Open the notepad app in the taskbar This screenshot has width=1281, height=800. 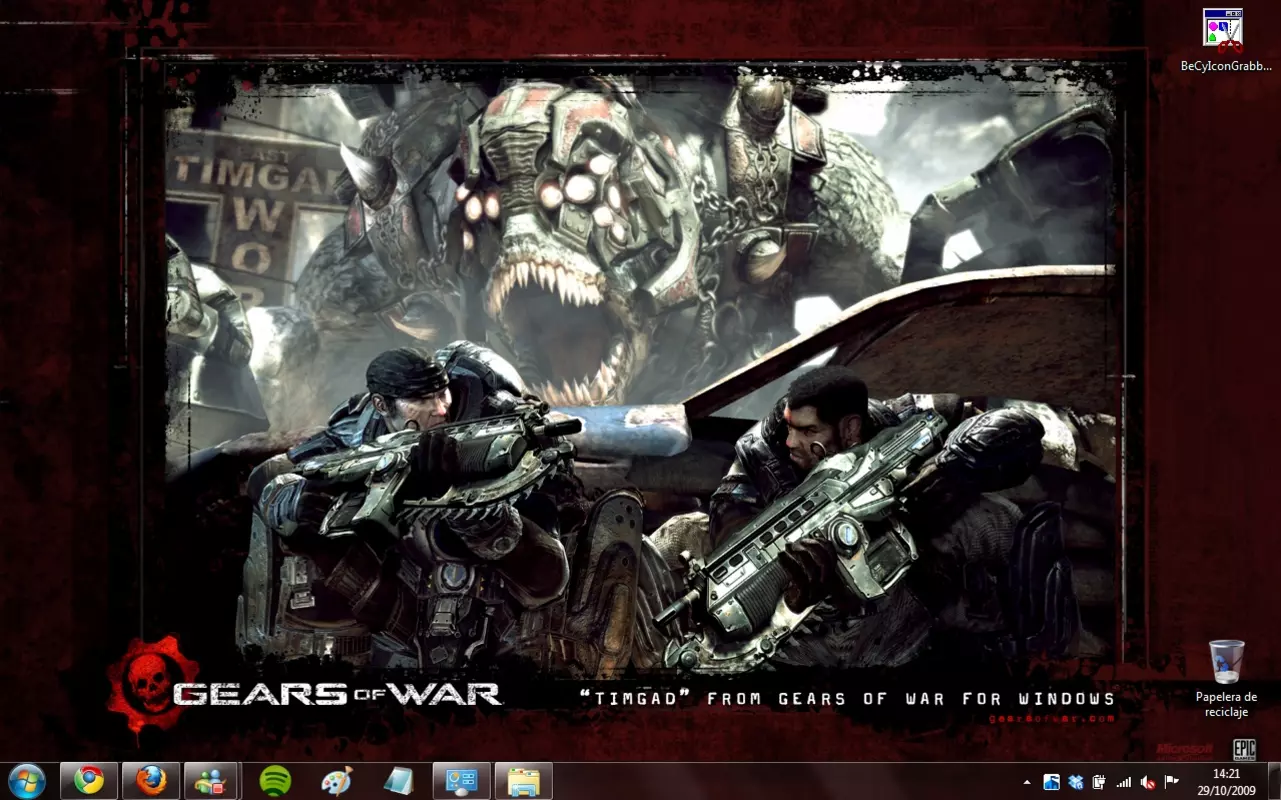point(398,780)
